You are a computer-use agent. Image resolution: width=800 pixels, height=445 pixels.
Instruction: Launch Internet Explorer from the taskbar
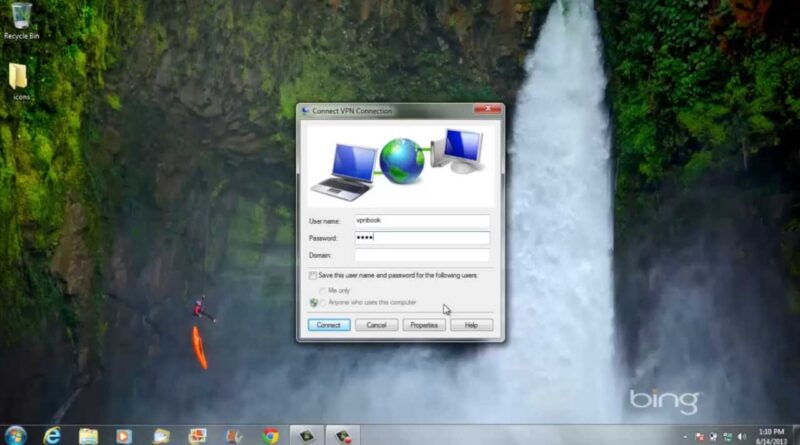(x=52, y=436)
